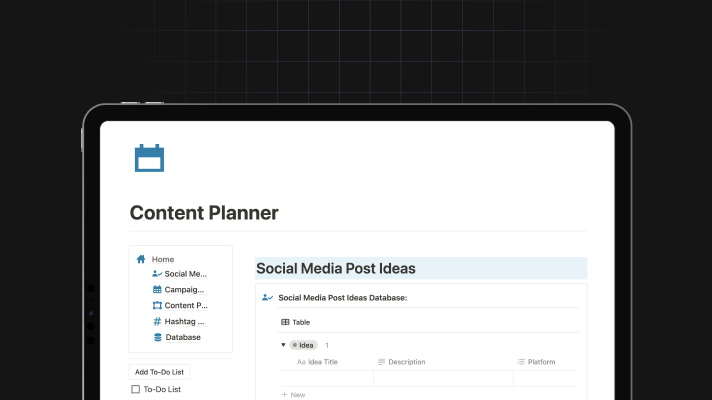712x400 pixels.
Task: Click the Campaig... calendar grid icon
Action: coord(157,289)
